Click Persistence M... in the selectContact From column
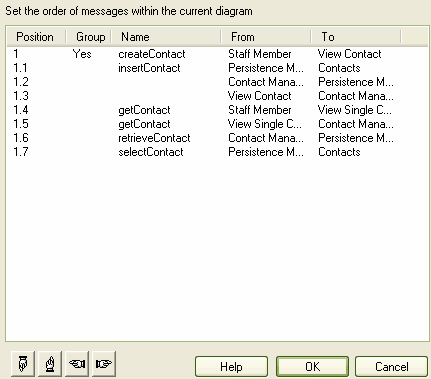Image resolution: width=431 pixels, height=379 pixels. [x=266, y=152]
